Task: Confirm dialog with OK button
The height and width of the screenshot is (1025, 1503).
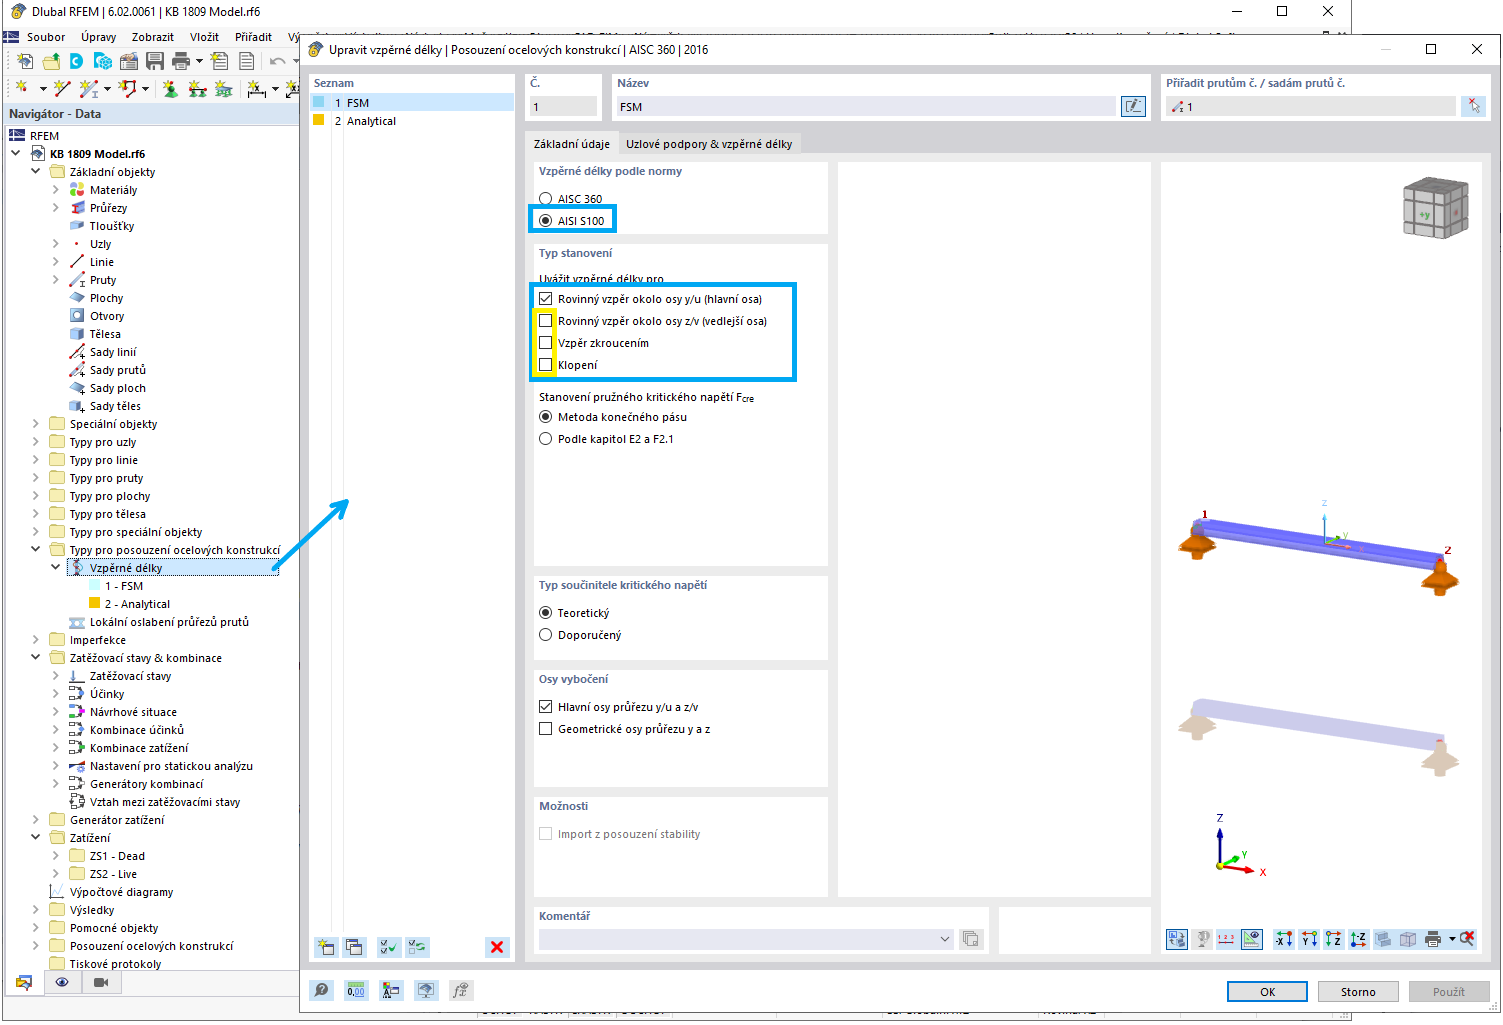Action: [1266, 991]
